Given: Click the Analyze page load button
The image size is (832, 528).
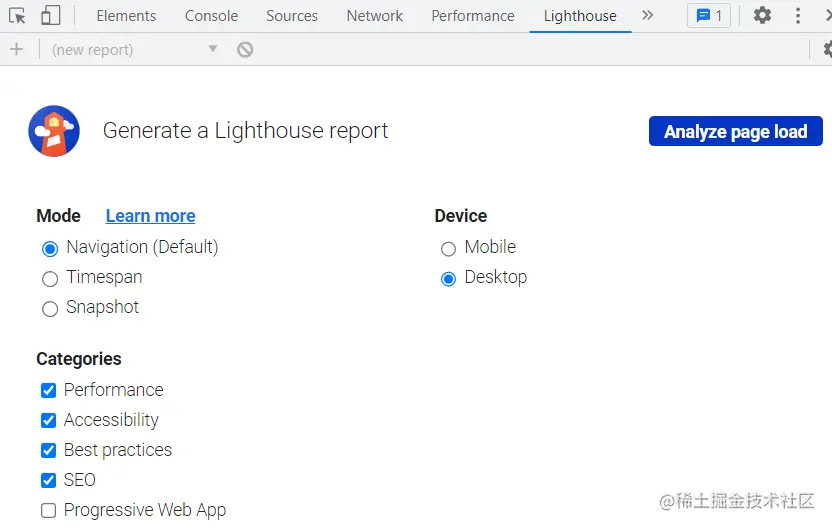Looking at the screenshot, I should tap(735, 131).
